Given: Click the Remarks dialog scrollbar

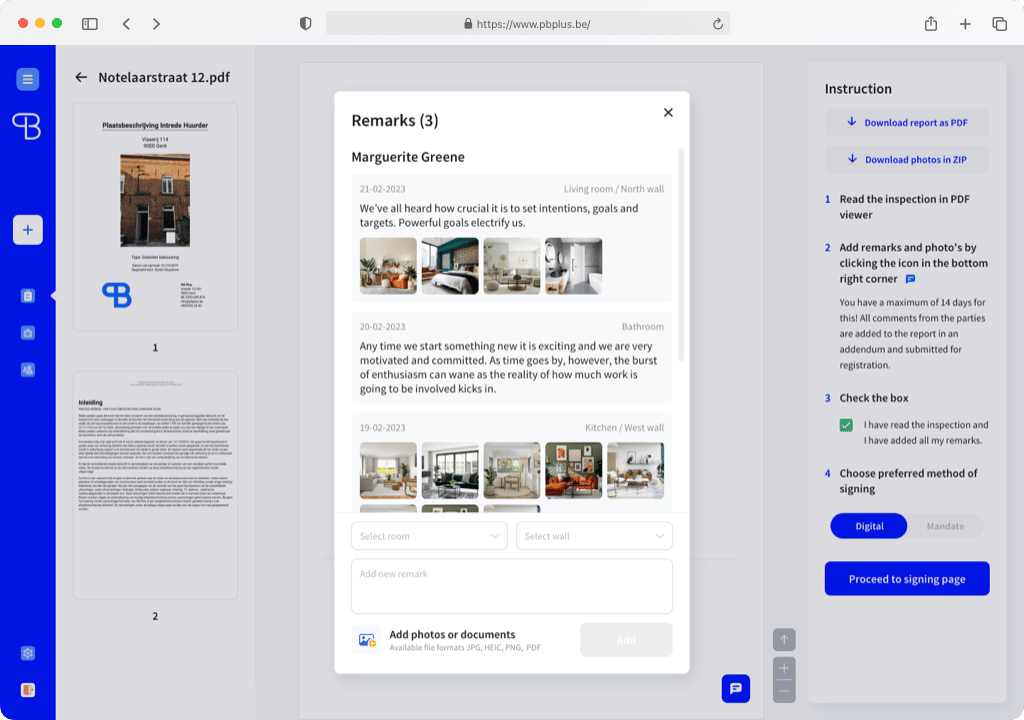Looking at the screenshot, I should 681,255.
